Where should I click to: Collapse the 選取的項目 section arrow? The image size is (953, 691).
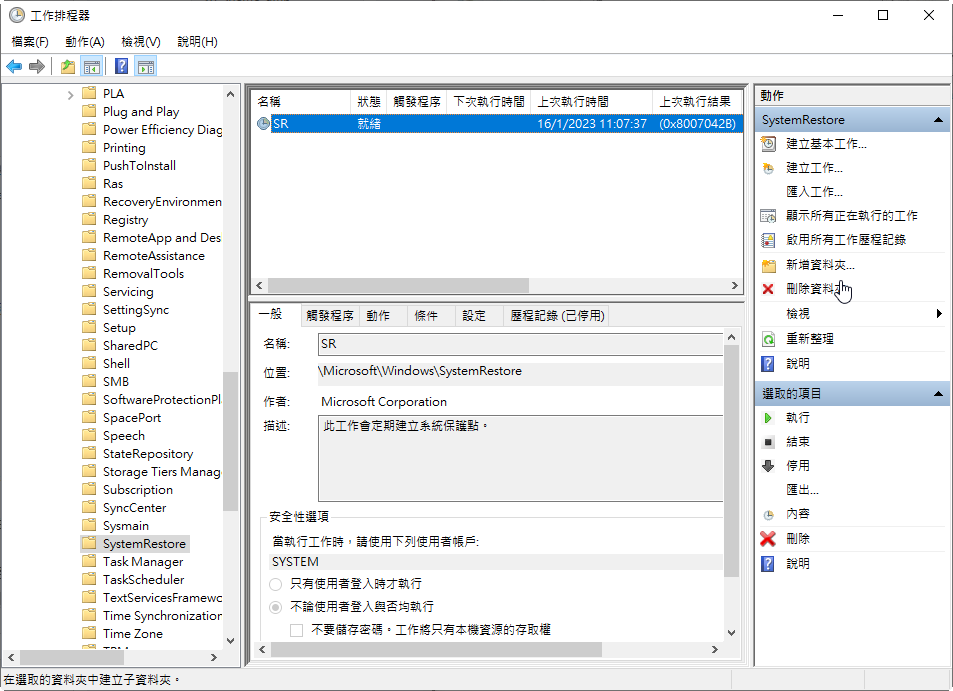[938, 394]
